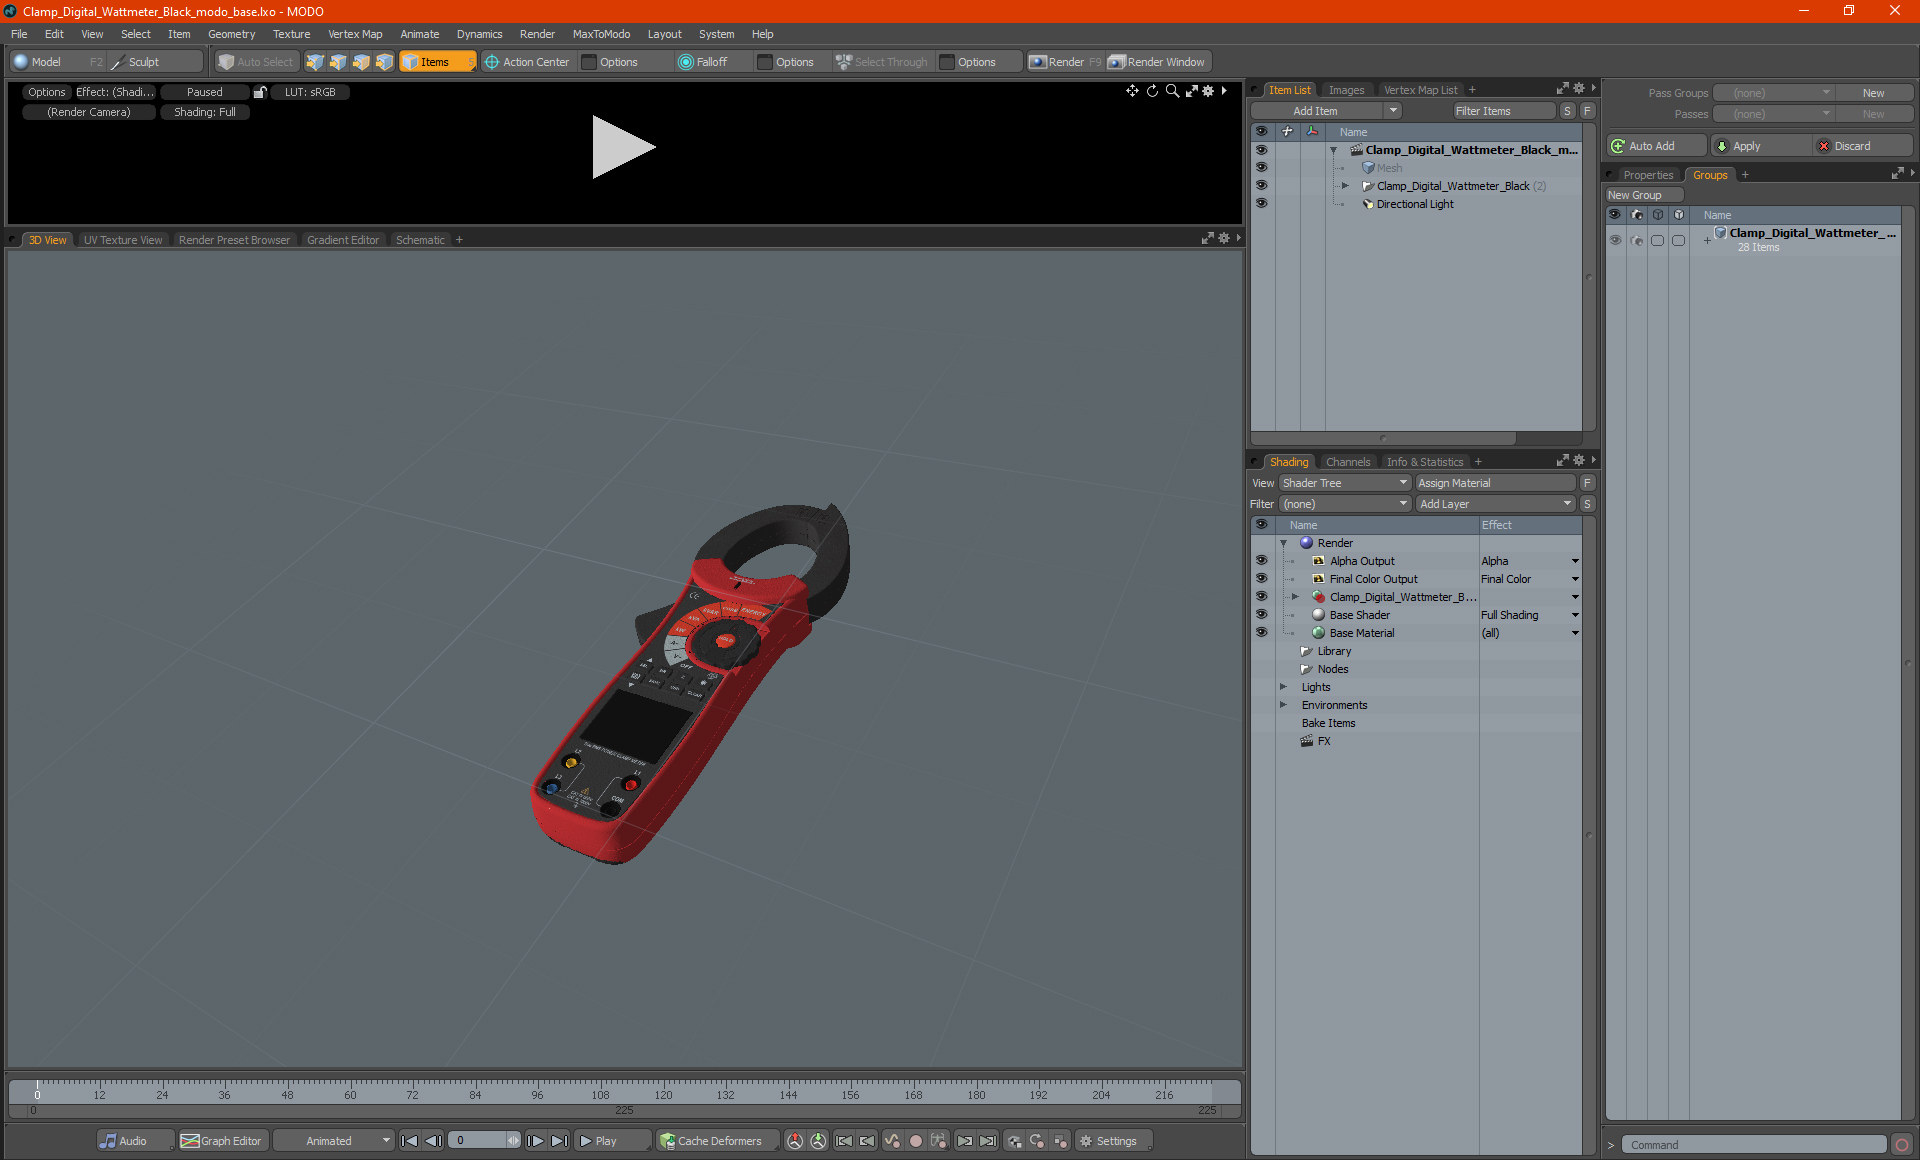Toggle visibility of Base Shader layer
This screenshot has height=1160, width=1920.
(1261, 615)
